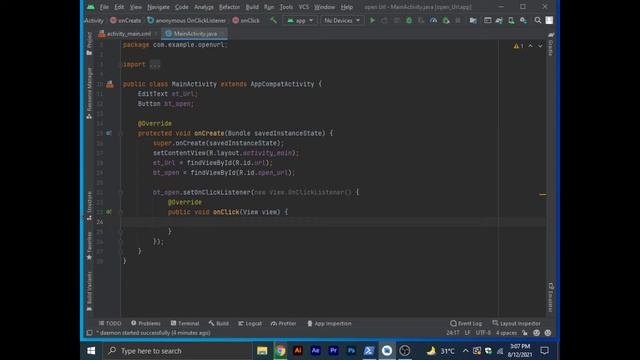Viewport: 640px width, 360px height.
Task: Open the Favorites sidebar panel
Action: click(89, 245)
